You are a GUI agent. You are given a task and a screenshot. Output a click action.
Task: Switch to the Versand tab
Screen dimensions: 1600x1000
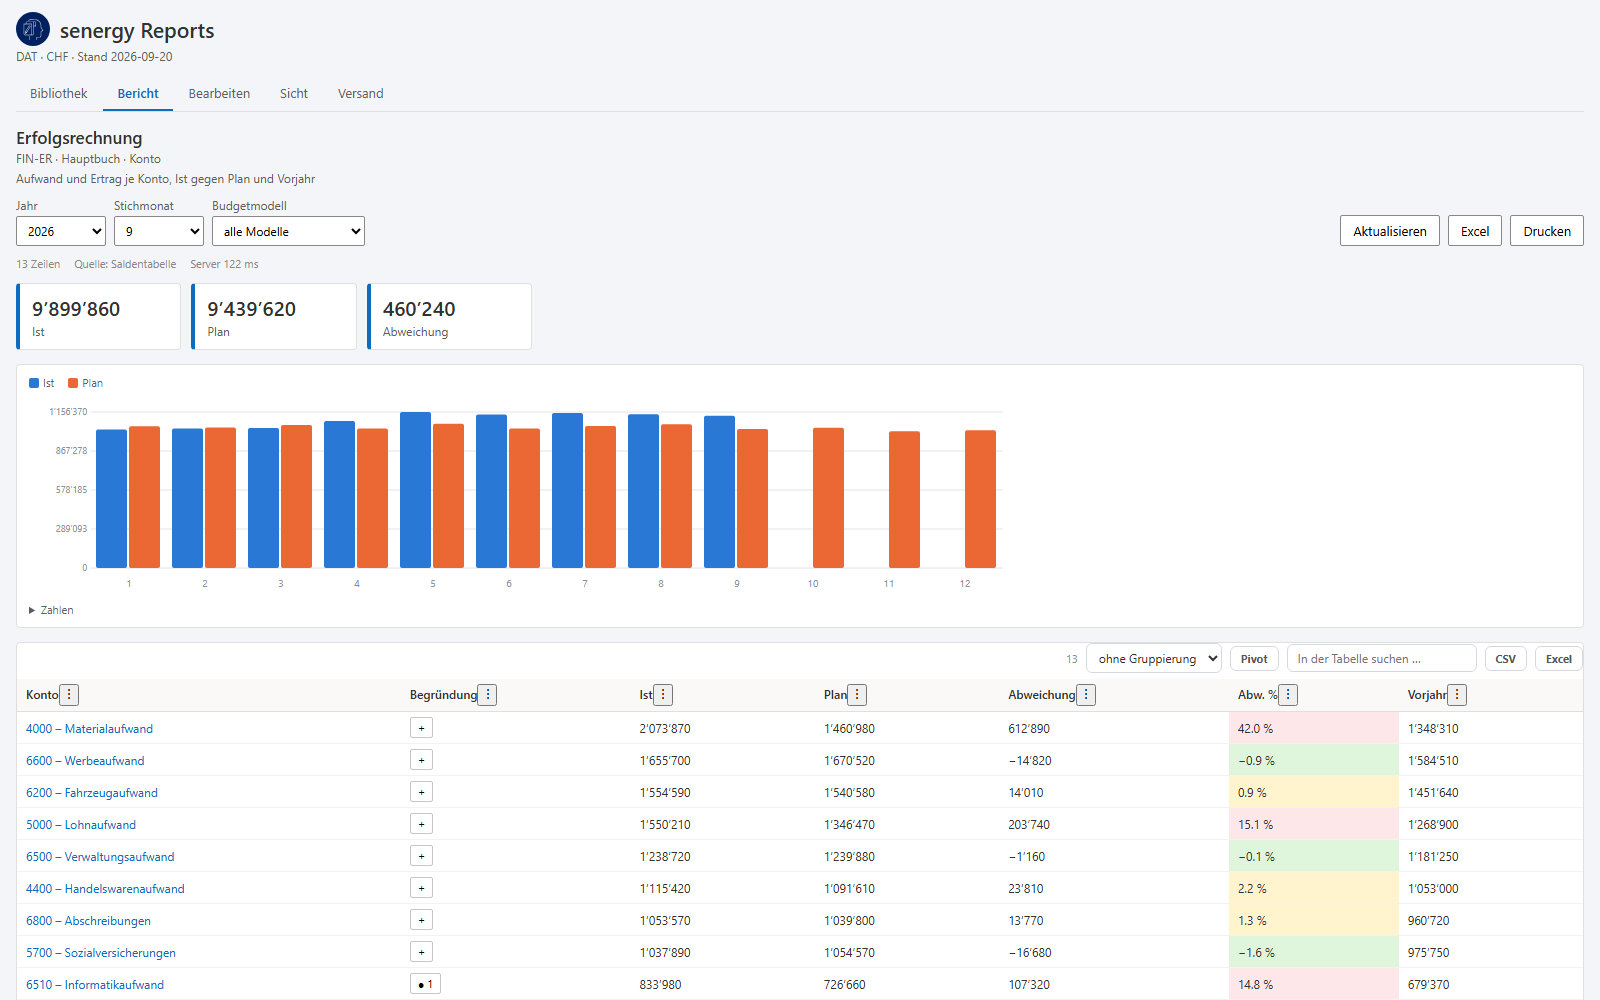coord(360,93)
